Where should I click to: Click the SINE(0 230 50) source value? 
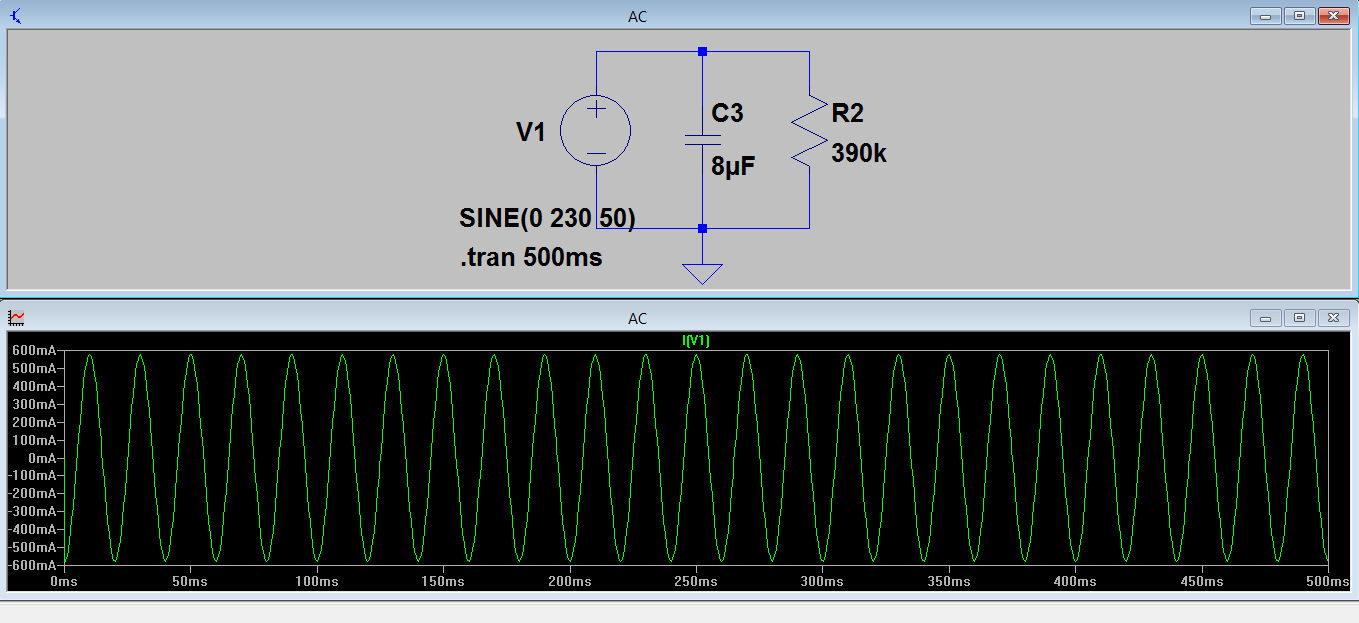(547, 218)
